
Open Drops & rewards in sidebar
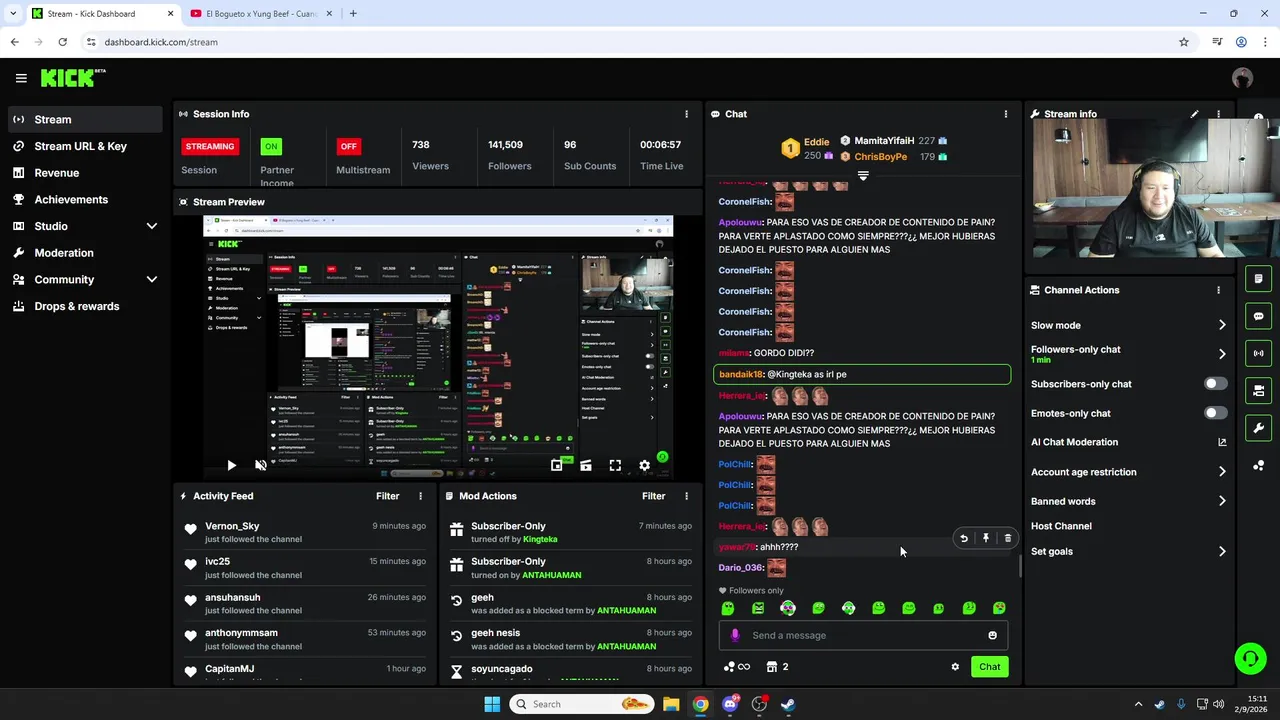pyautogui.click(x=85, y=306)
